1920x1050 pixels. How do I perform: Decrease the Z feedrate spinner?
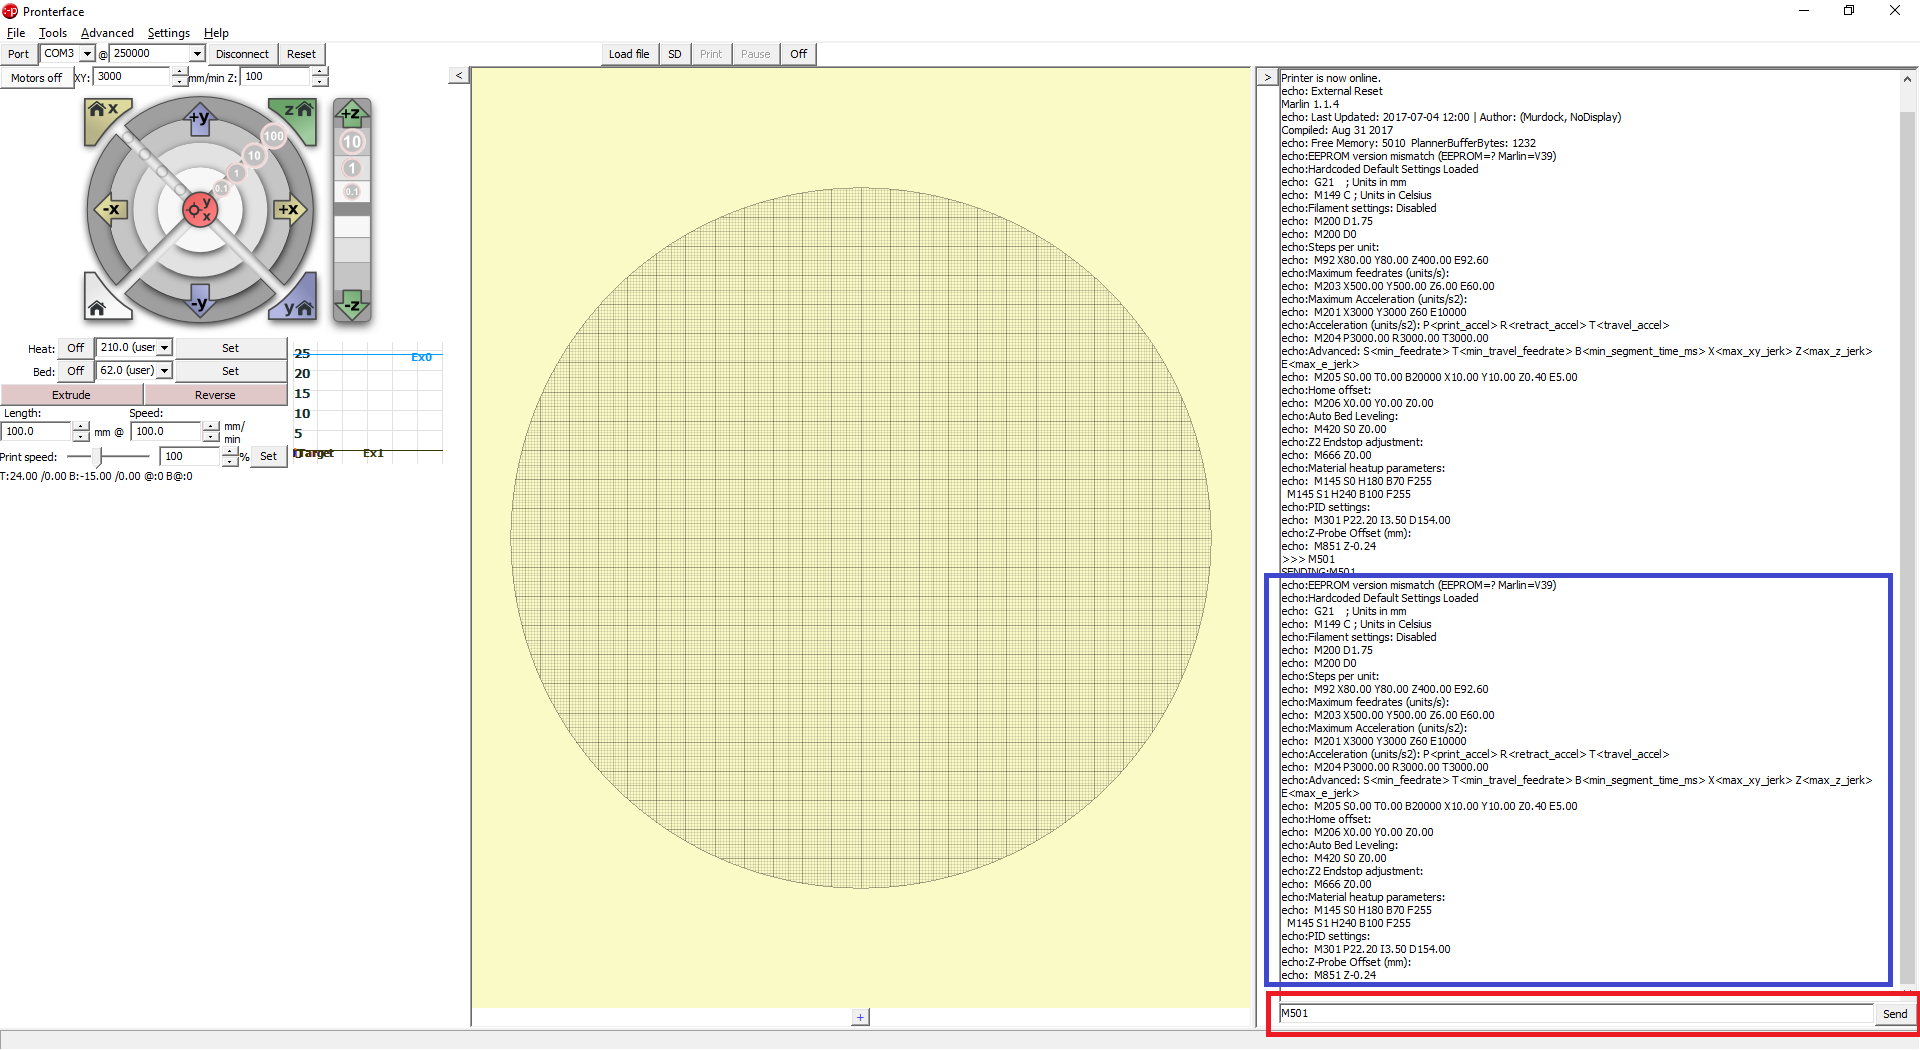click(x=319, y=82)
